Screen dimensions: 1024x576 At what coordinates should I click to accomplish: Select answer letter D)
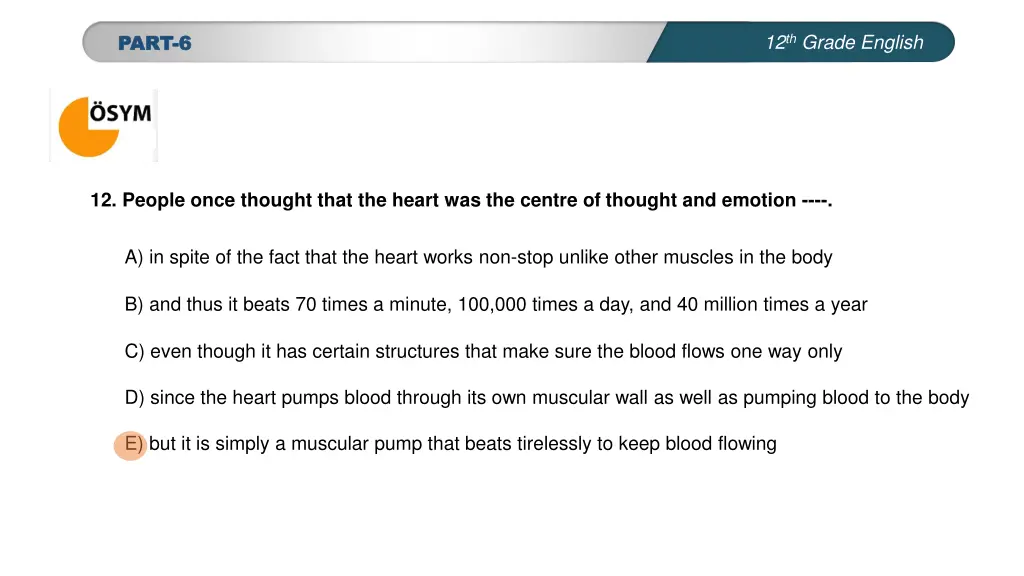[x=134, y=398]
